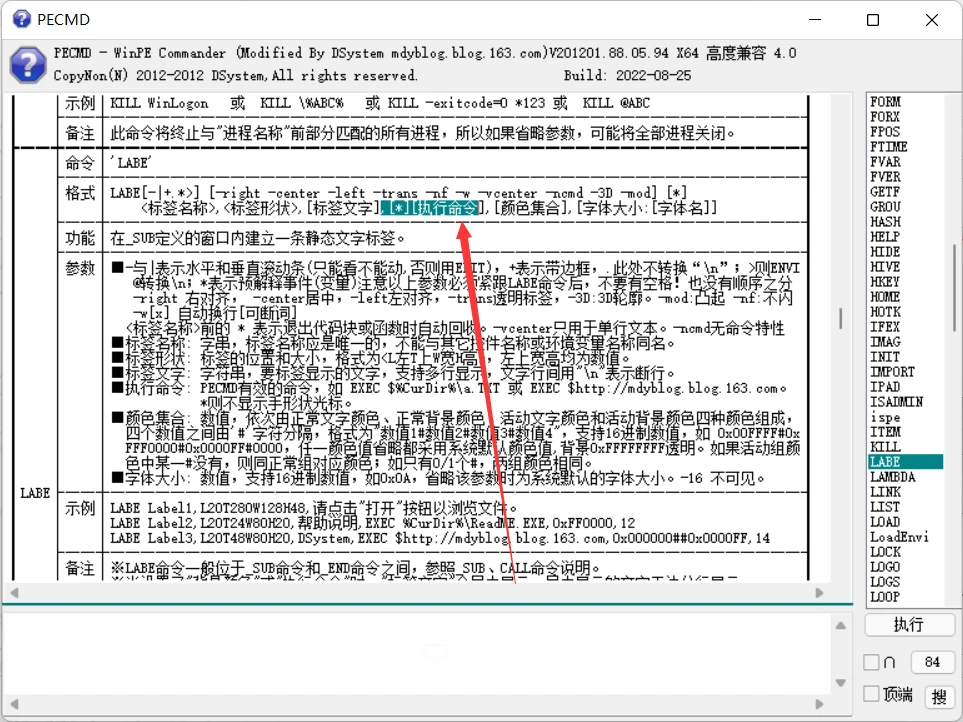This screenshot has height=722, width=963.
Task: Click inside the empty command input area
Action: pyautogui.click(x=418, y=654)
